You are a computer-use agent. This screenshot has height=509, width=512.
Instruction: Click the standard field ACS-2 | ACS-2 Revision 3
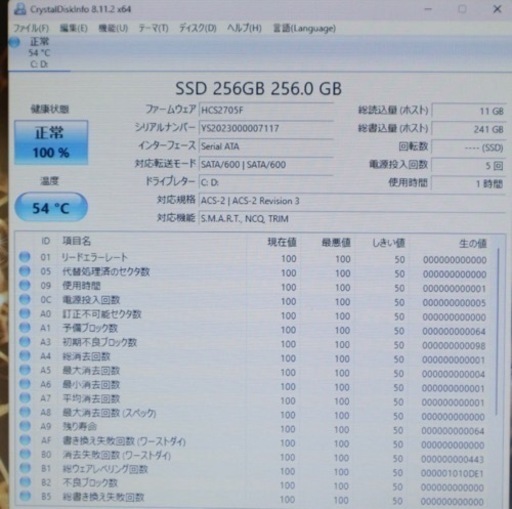352,201
